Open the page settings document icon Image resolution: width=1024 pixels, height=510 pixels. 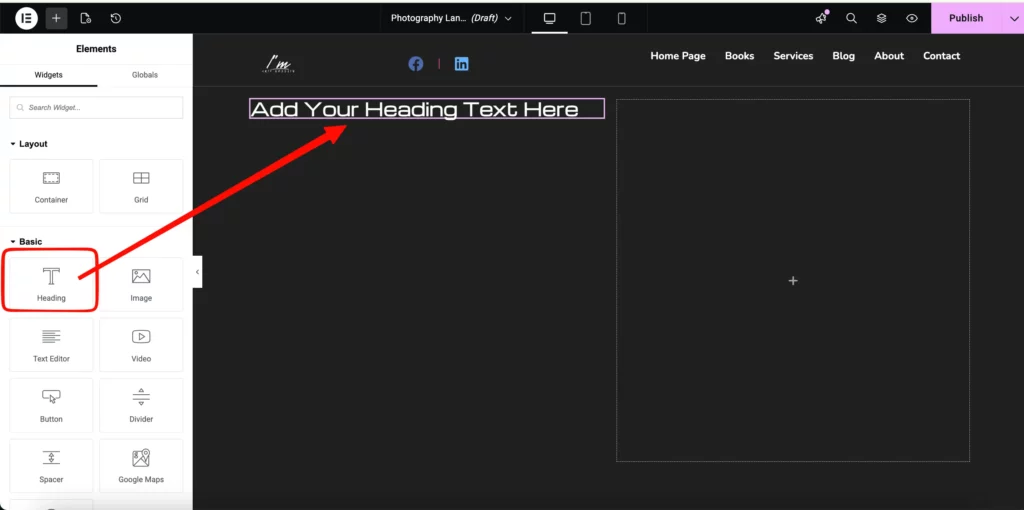coord(86,18)
